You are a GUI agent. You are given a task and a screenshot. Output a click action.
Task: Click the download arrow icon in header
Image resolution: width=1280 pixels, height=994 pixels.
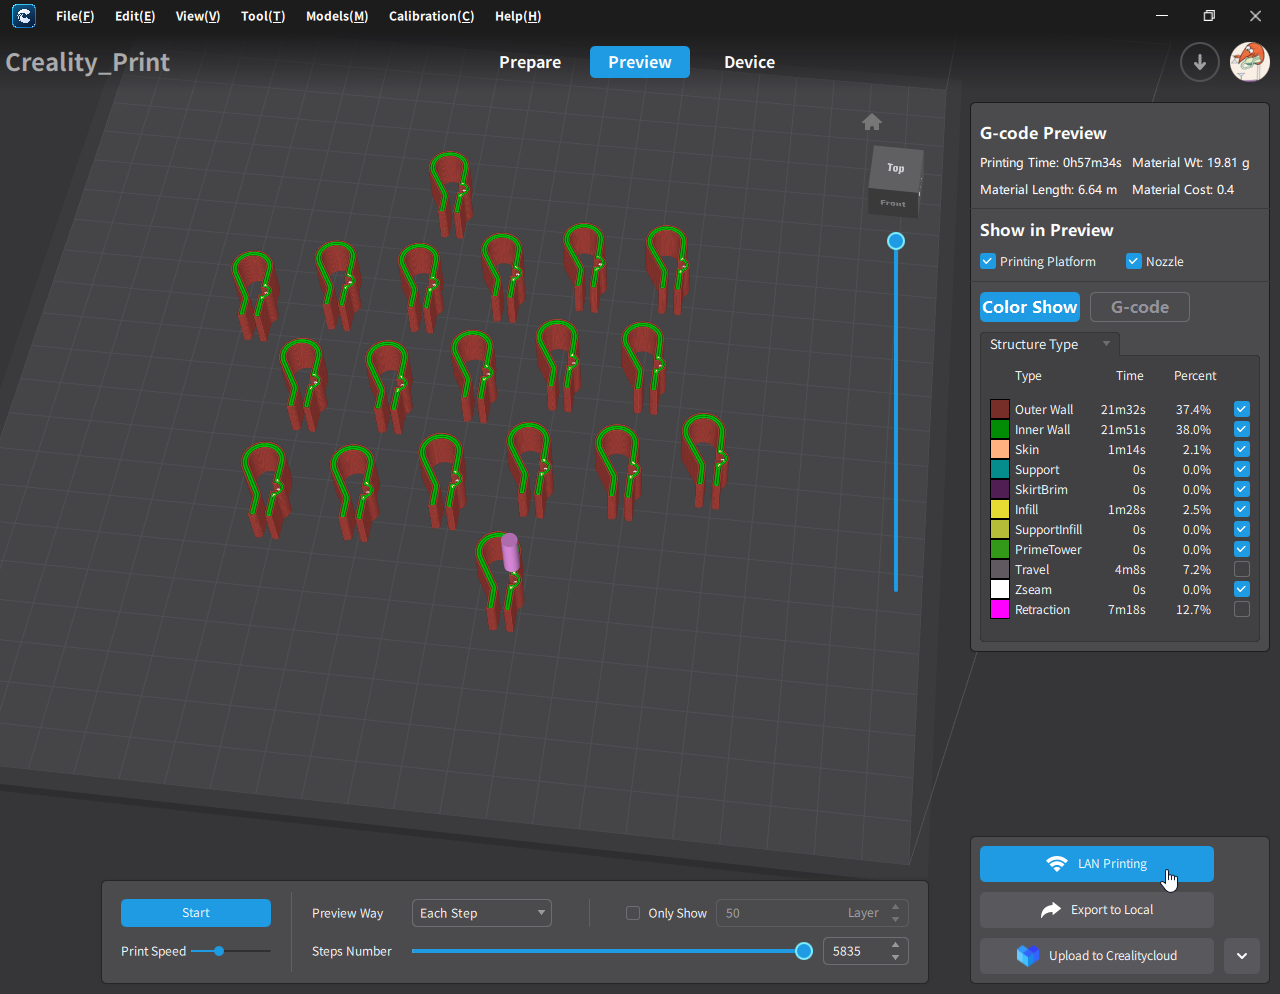pos(1200,62)
